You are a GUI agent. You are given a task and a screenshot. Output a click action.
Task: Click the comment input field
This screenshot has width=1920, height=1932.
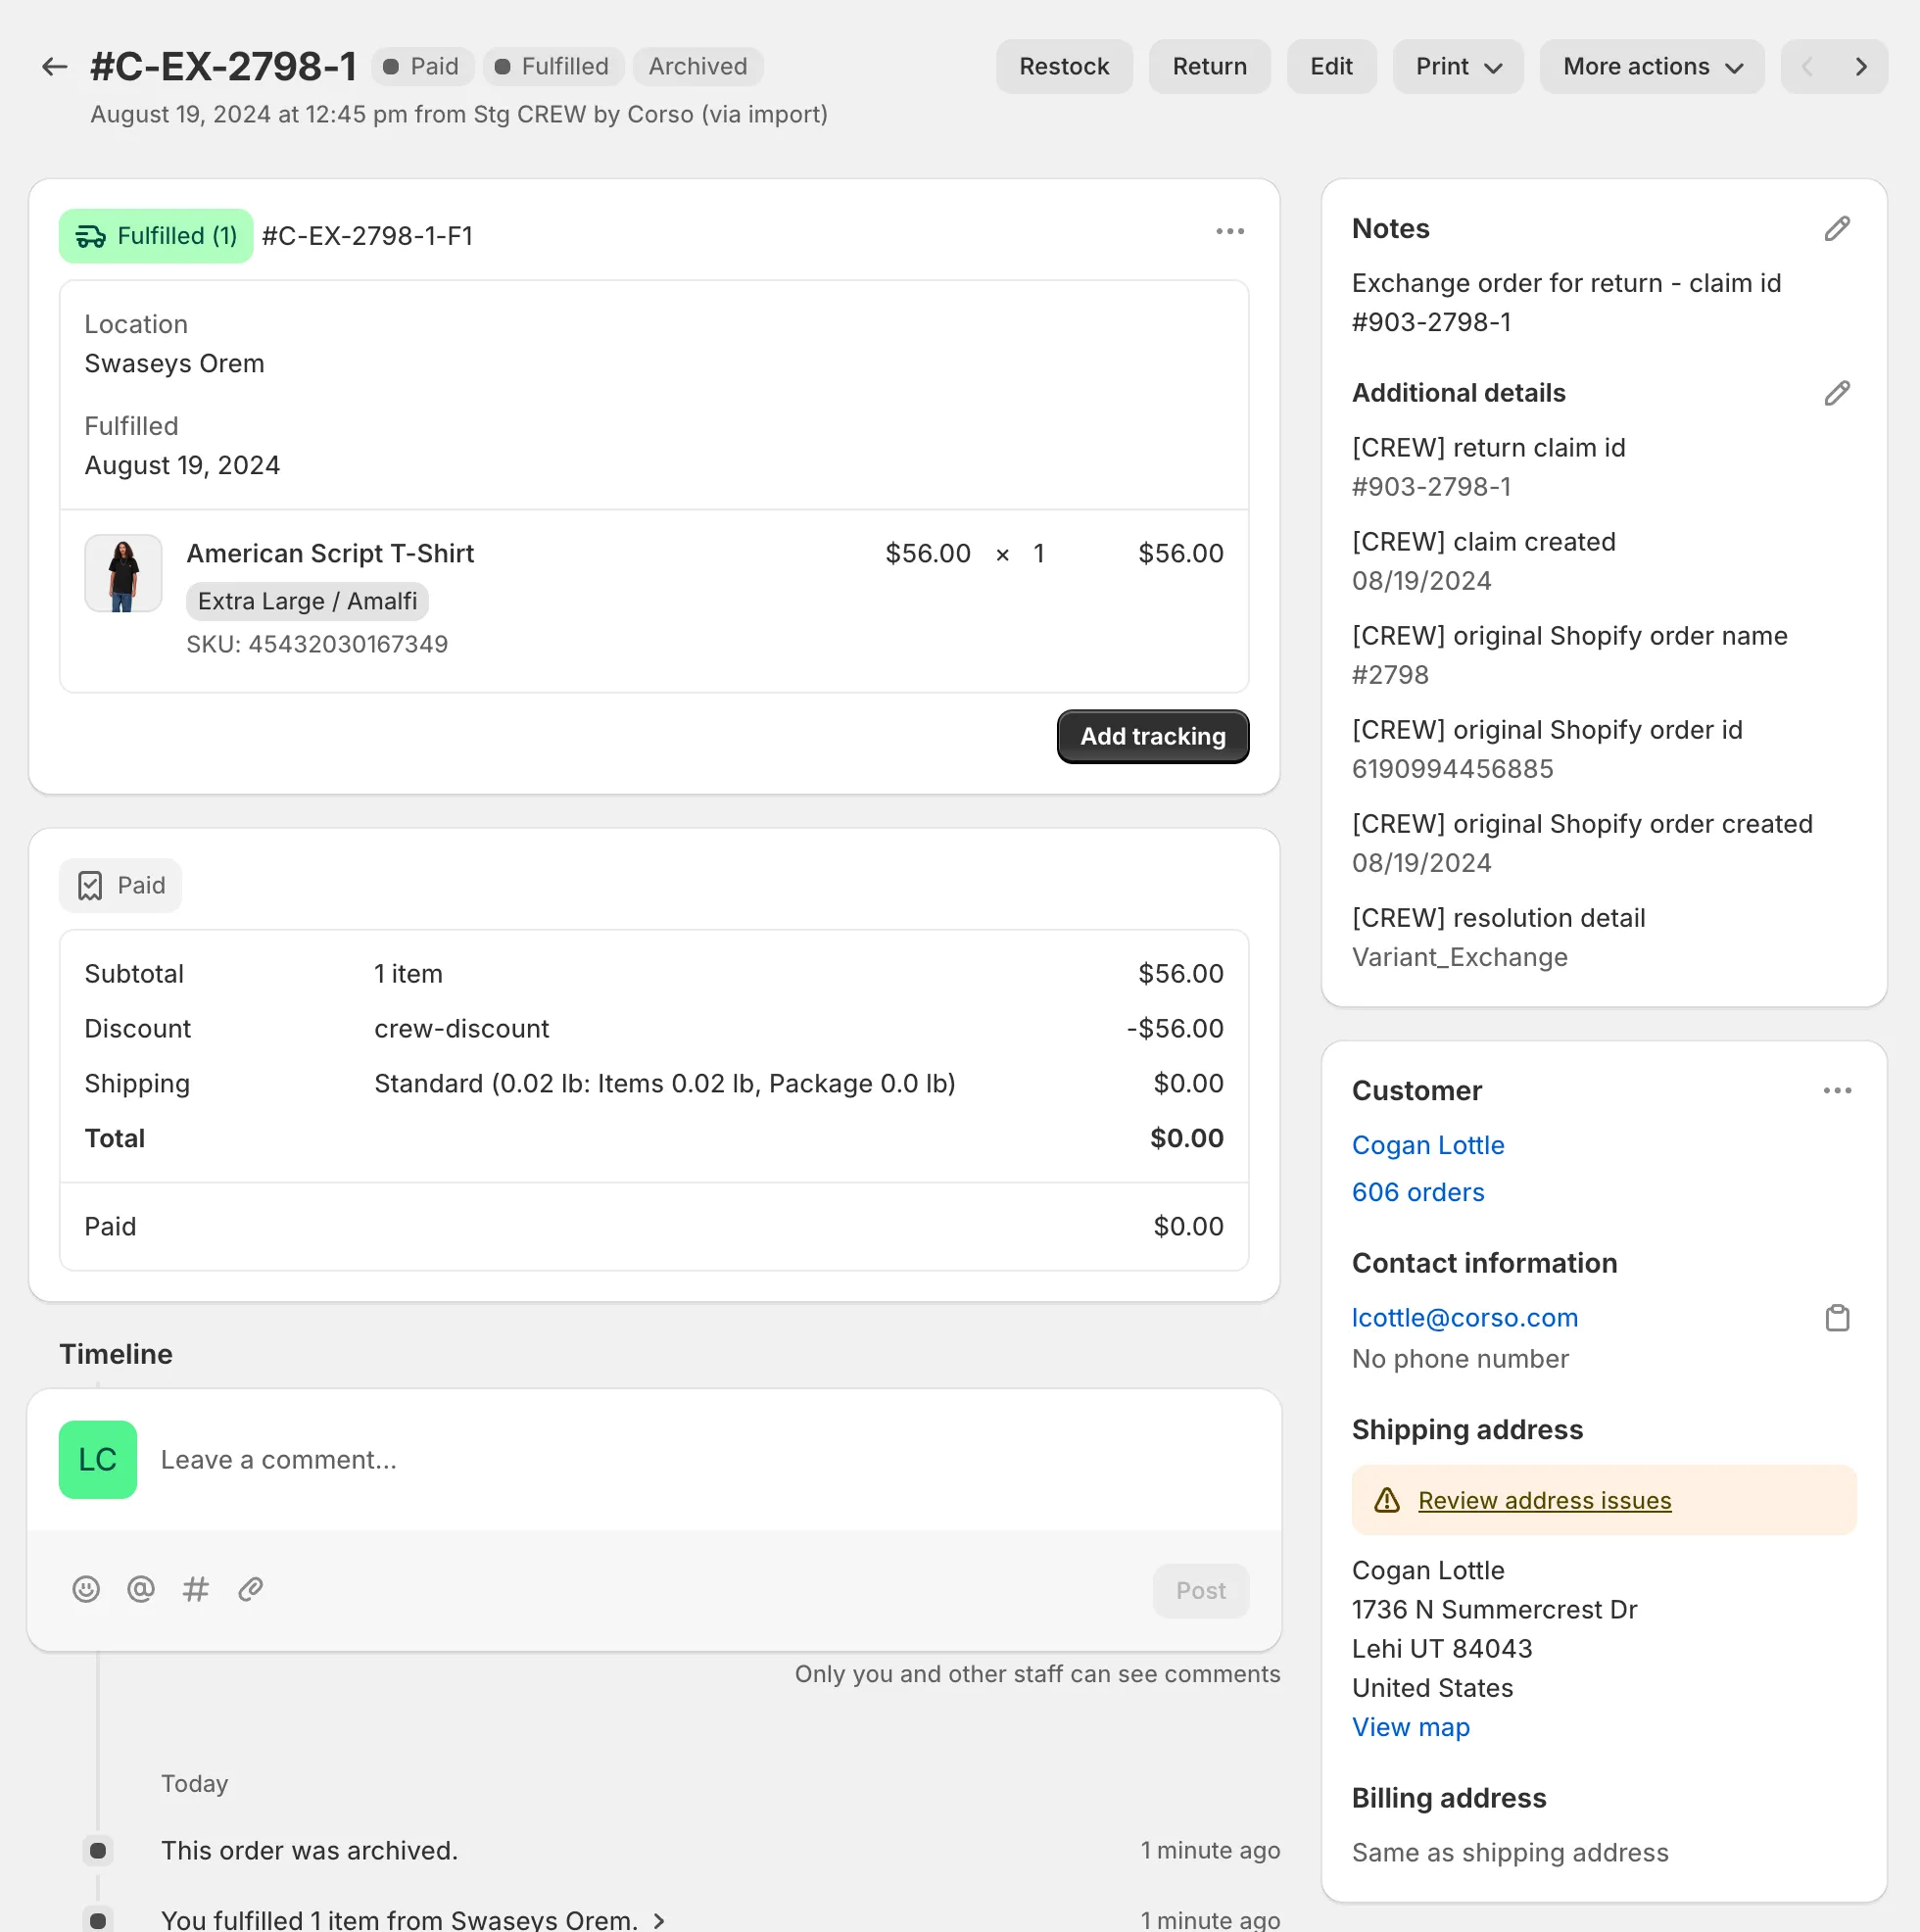(x=600, y=1459)
